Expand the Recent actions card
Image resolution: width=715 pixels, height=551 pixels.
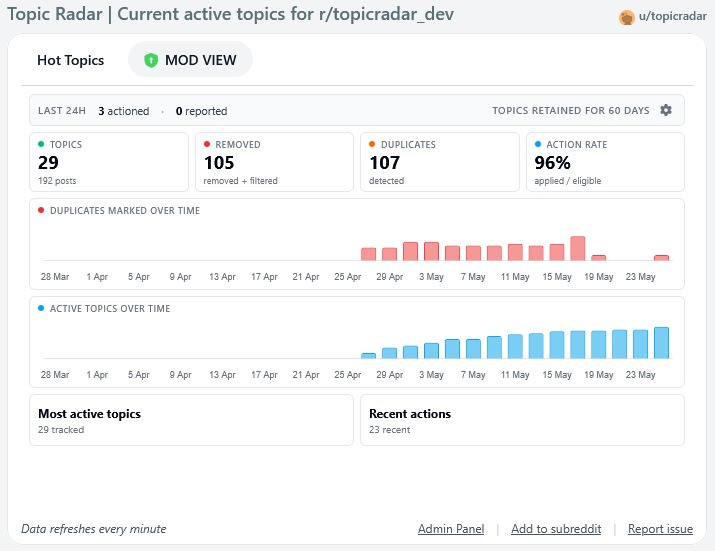tap(522, 420)
